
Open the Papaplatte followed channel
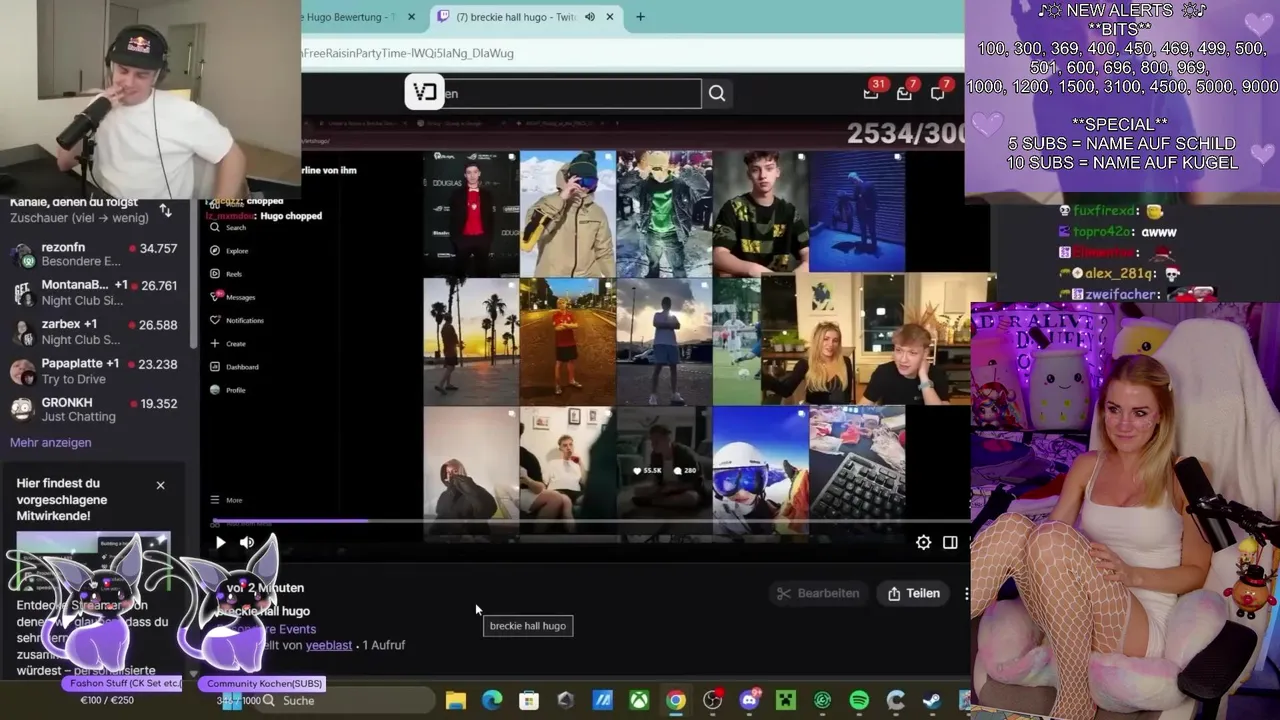point(93,371)
